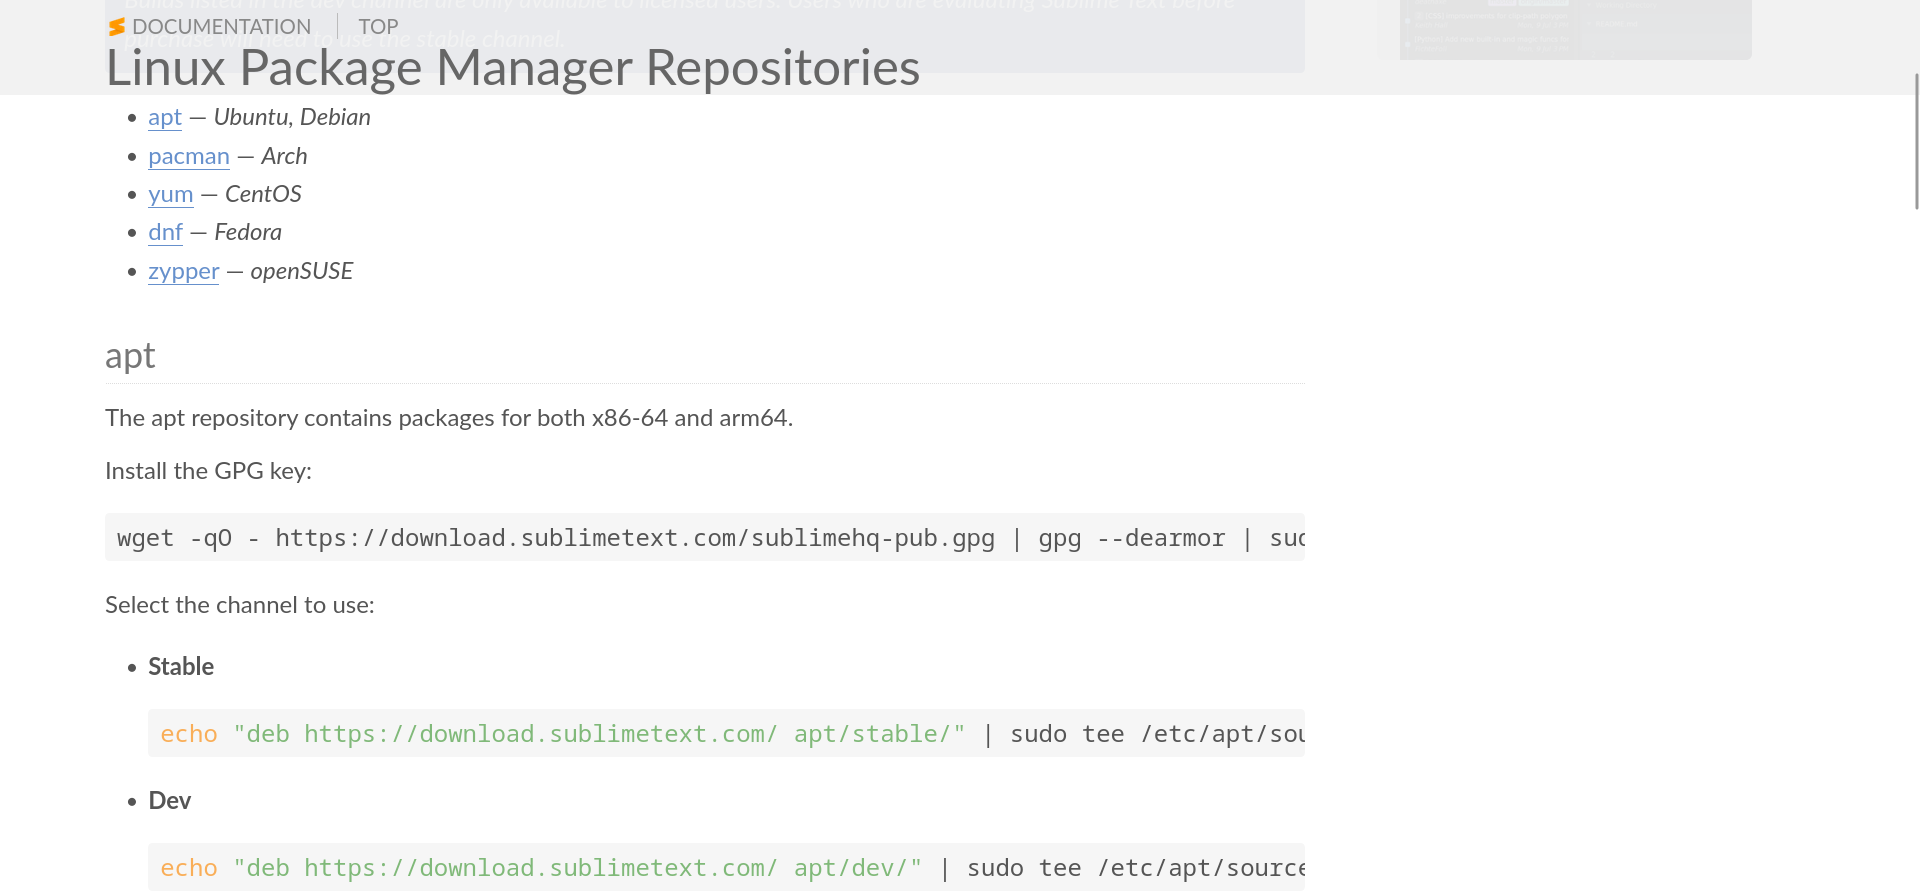
Task: Open the apt link for Ubuntu, Debian
Action: point(165,117)
